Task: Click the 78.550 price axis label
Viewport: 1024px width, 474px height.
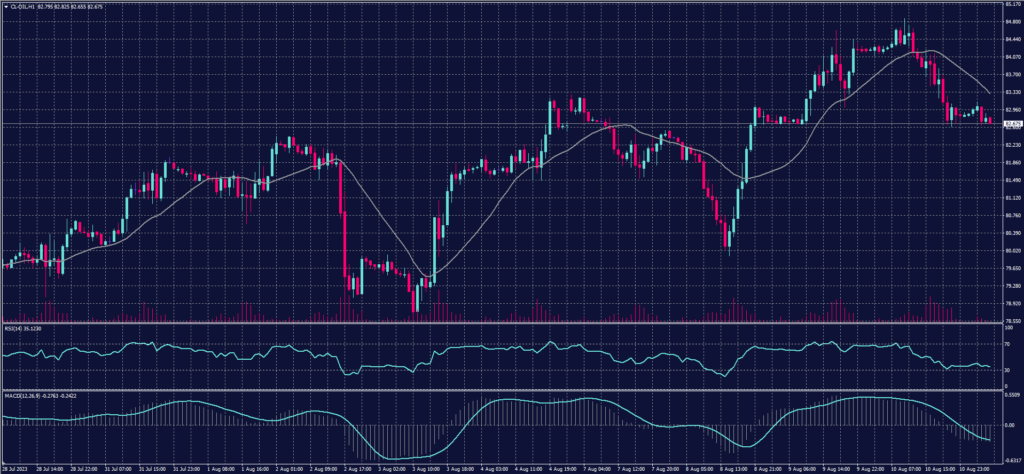Action: (x=1009, y=321)
